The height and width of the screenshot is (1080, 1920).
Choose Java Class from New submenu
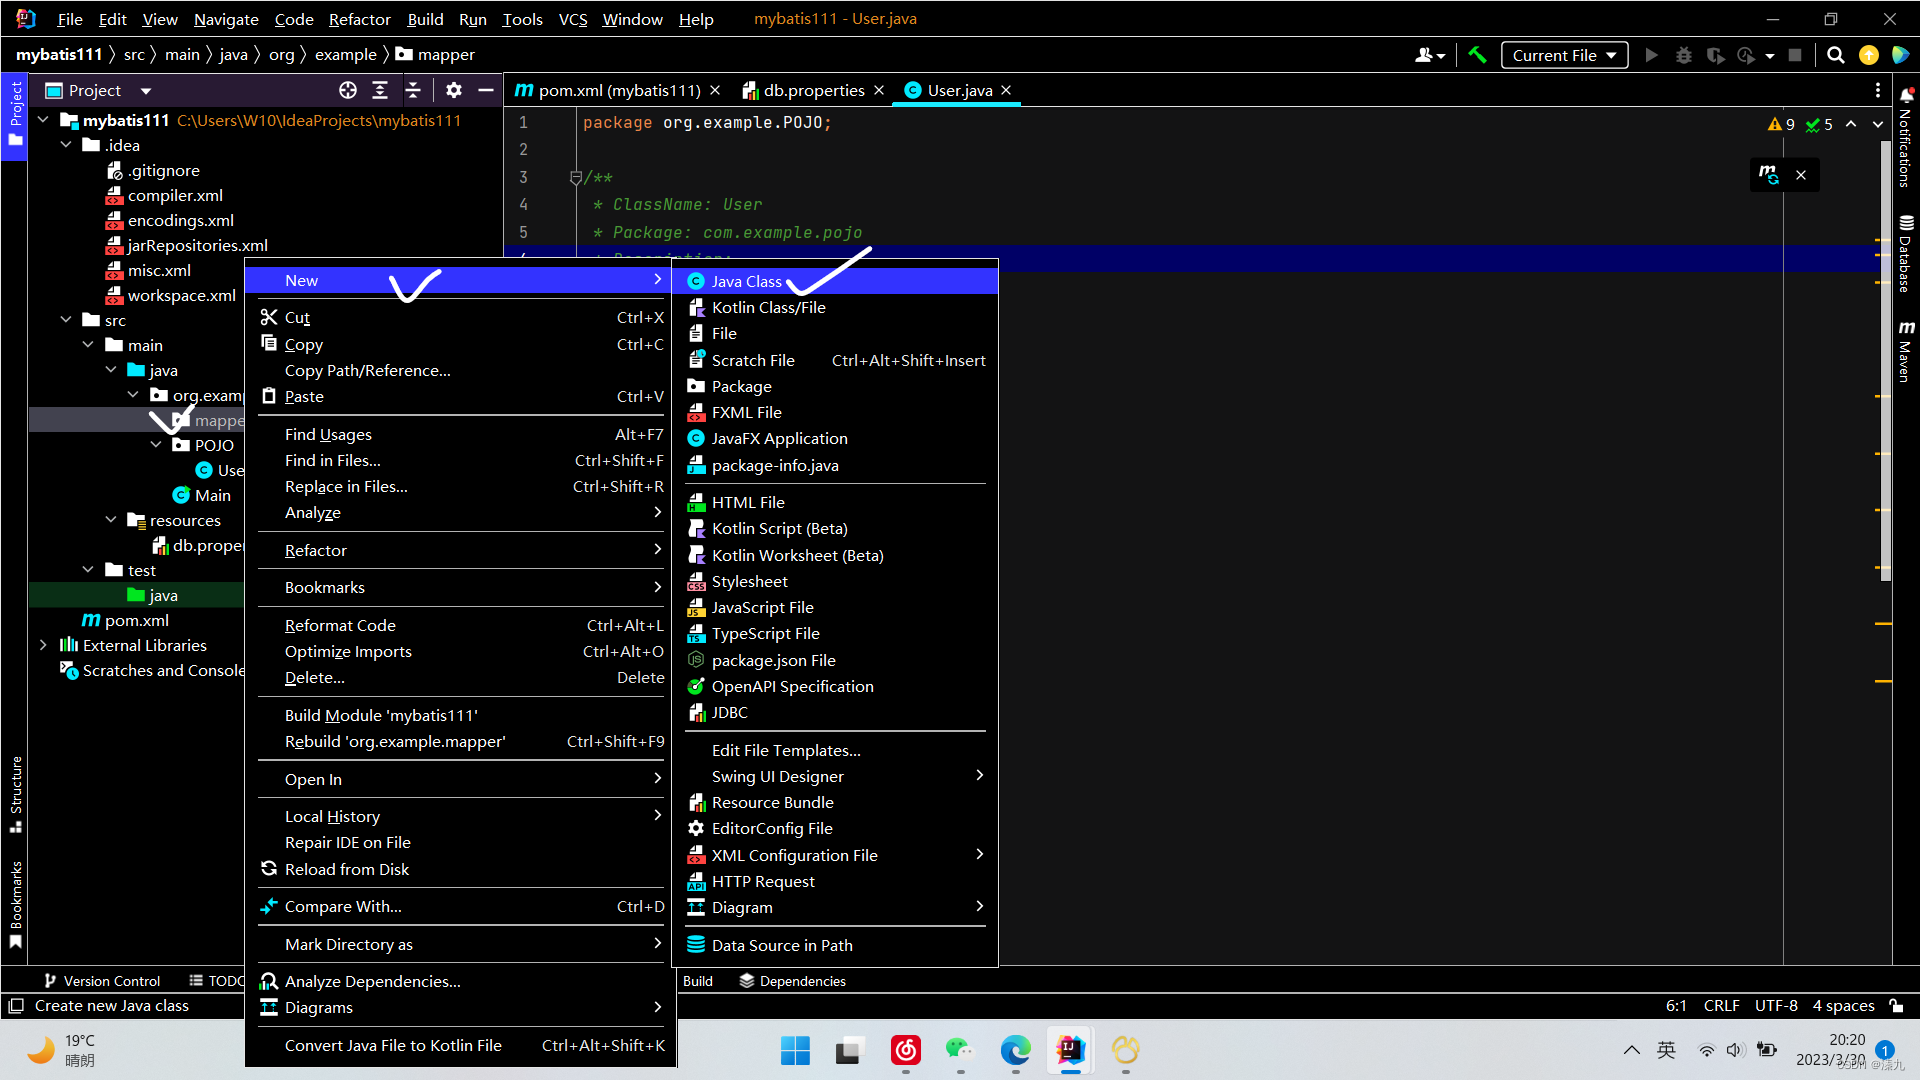[746, 281]
